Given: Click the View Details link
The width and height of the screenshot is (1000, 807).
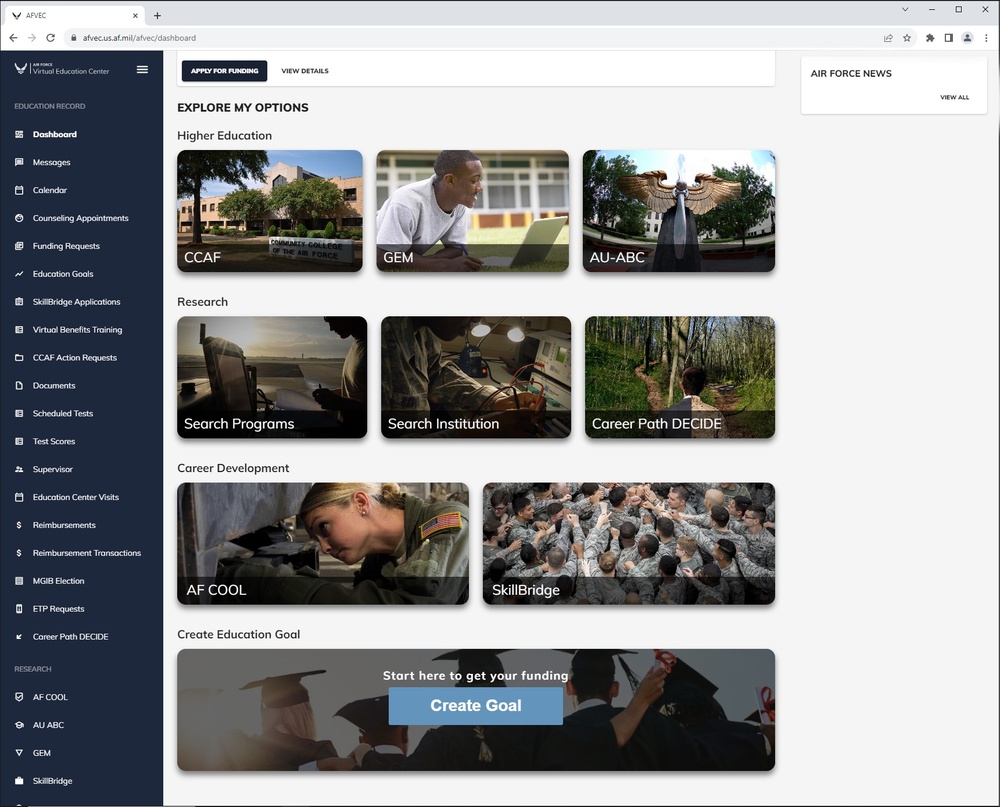Looking at the screenshot, I should (305, 71).
